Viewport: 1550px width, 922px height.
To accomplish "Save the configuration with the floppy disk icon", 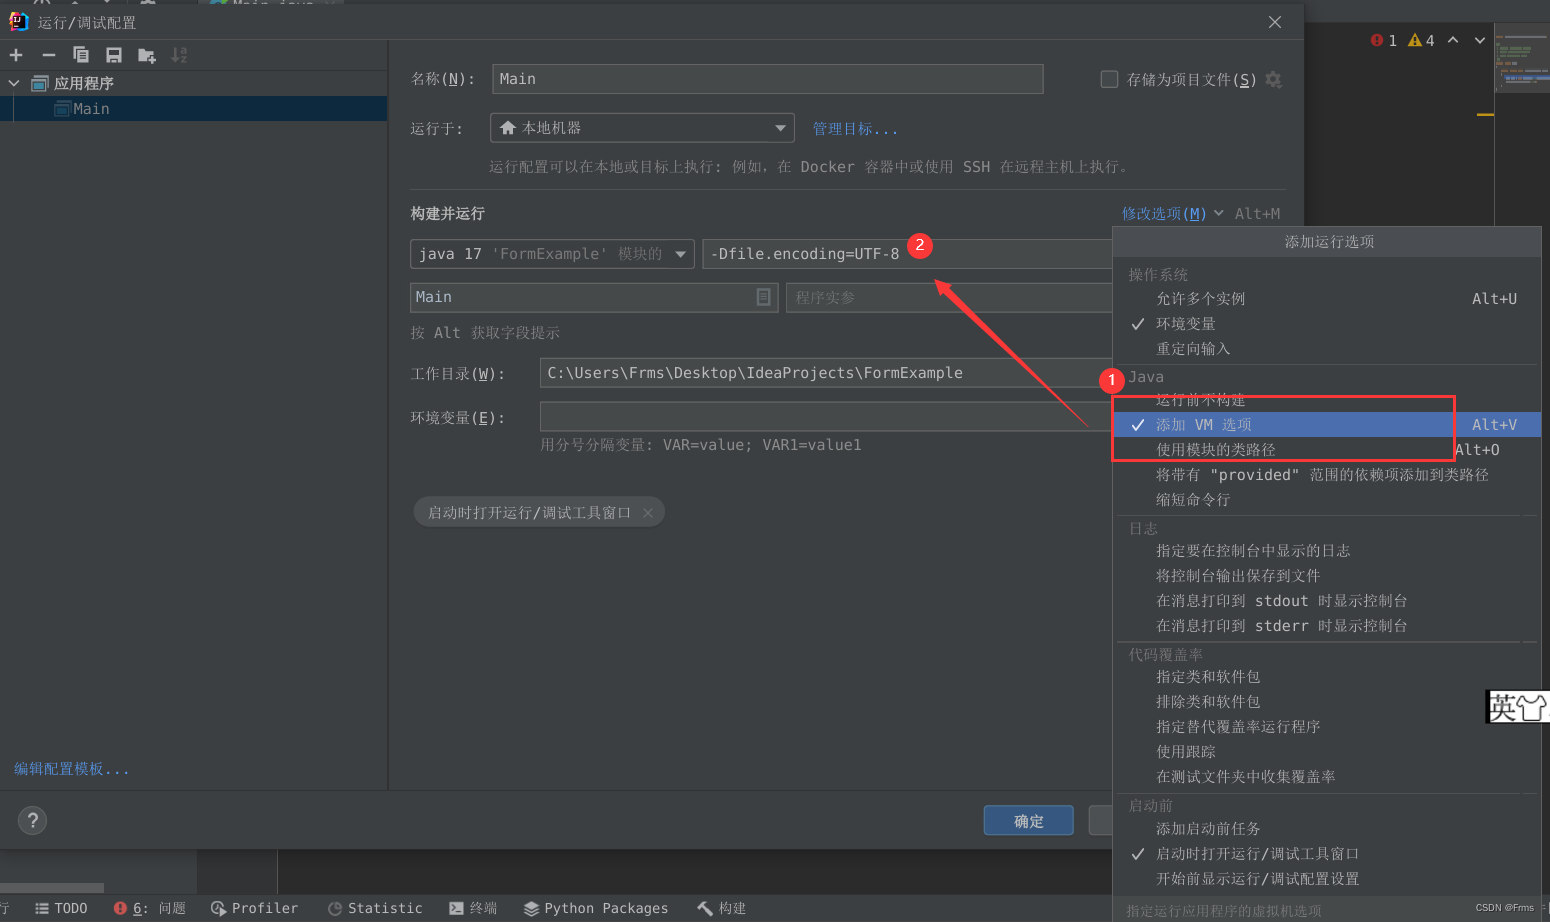I will 114,55.
